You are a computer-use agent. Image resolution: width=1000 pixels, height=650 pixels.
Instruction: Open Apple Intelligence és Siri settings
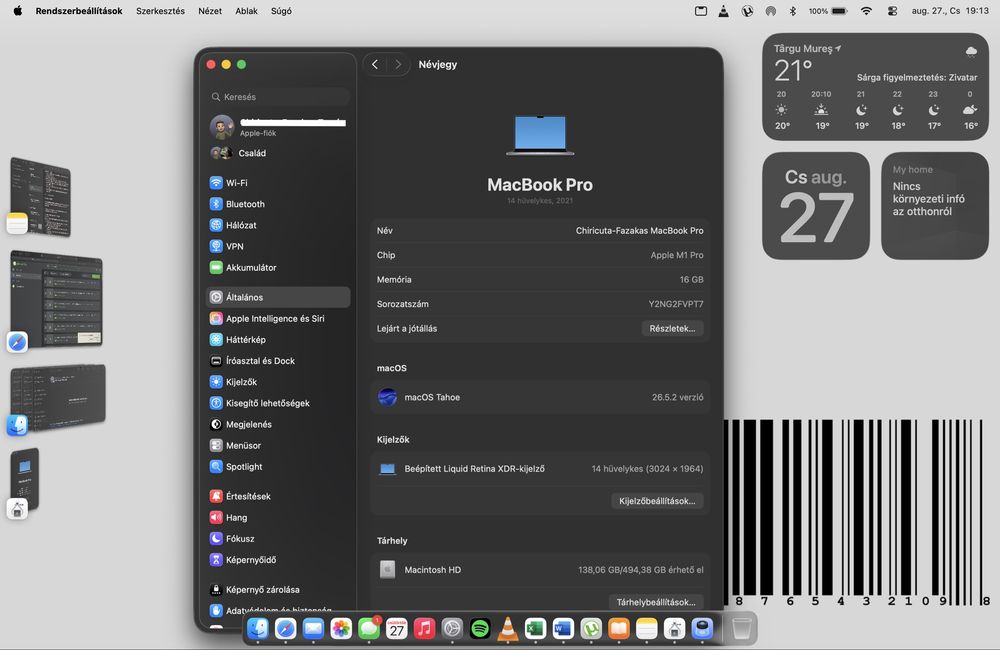point(278,318)
